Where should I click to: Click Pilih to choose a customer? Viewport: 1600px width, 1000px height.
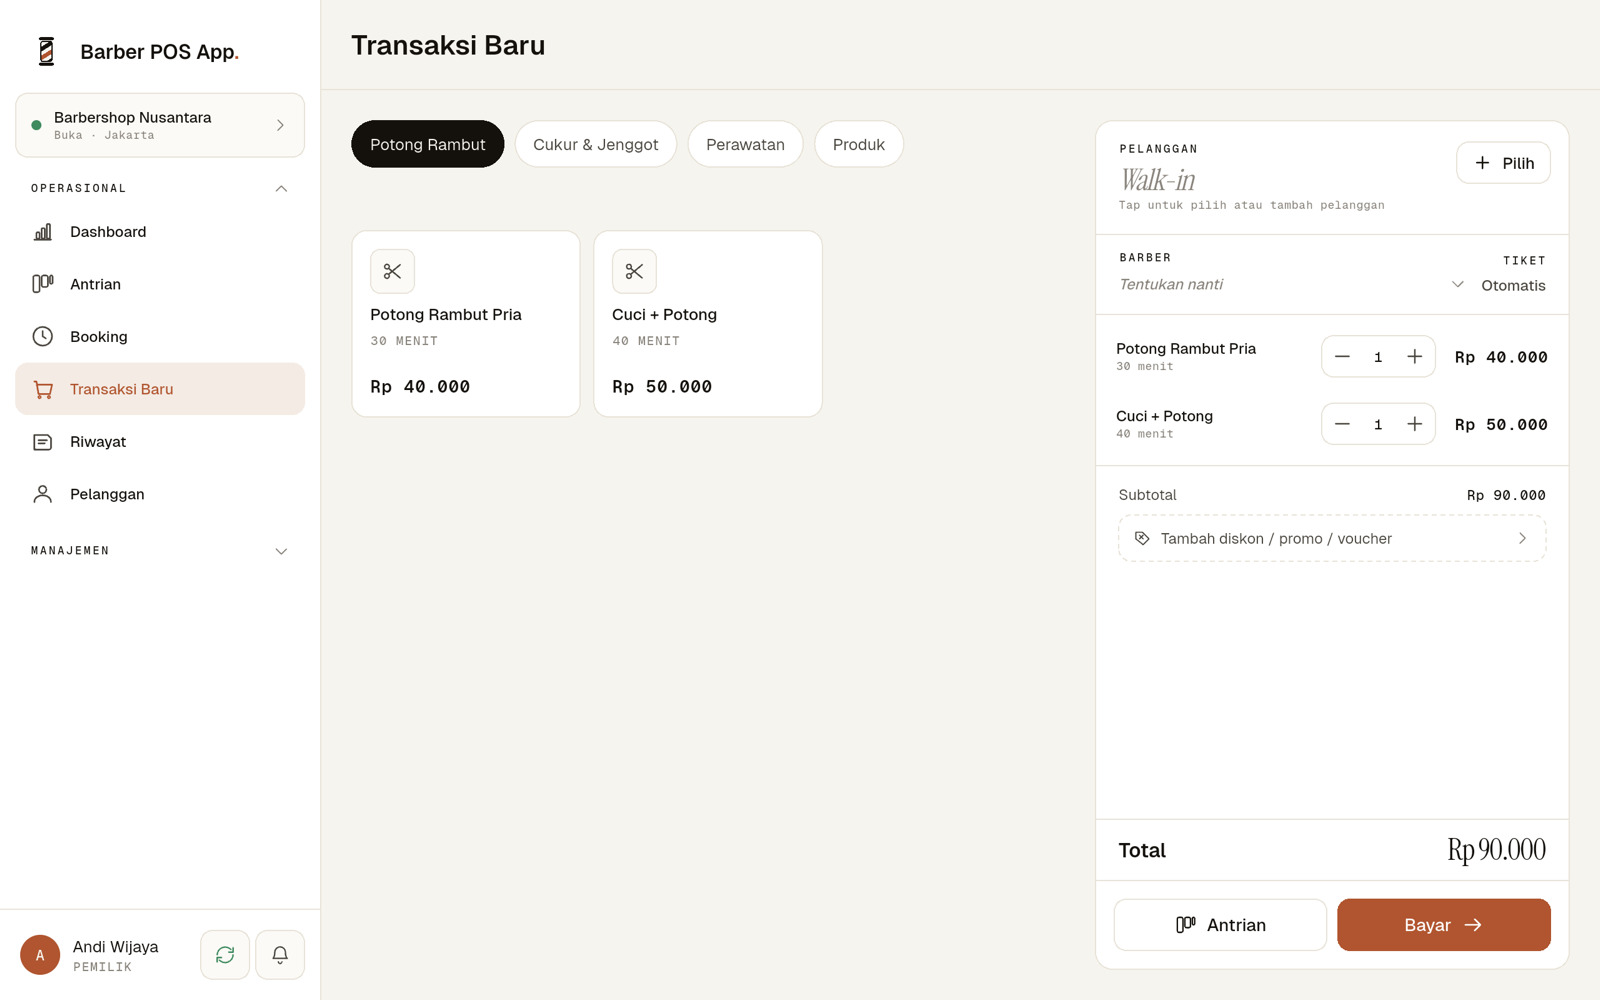(1503, 163)
